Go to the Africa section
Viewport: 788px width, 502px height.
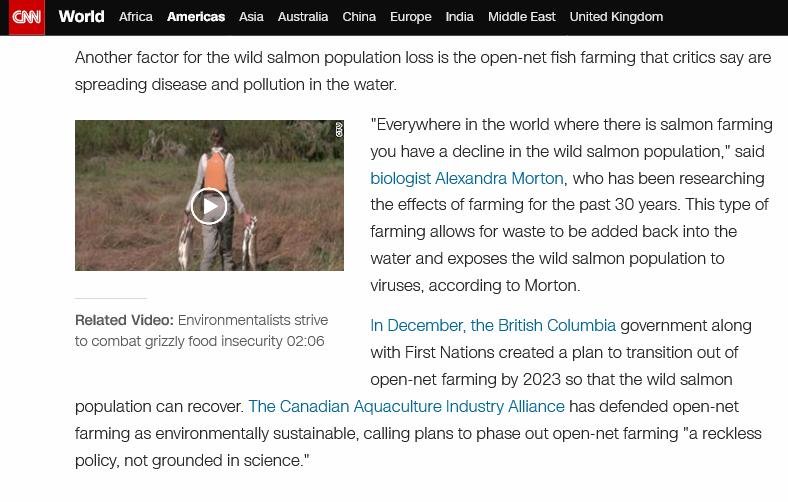point(136,17)
